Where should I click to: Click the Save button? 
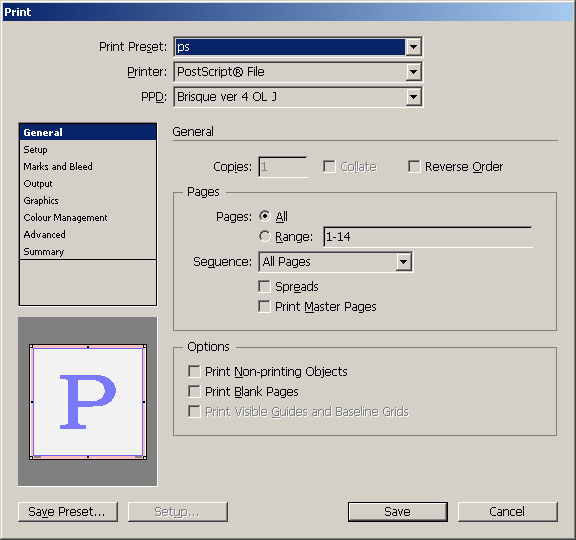(x=398, y=512)
